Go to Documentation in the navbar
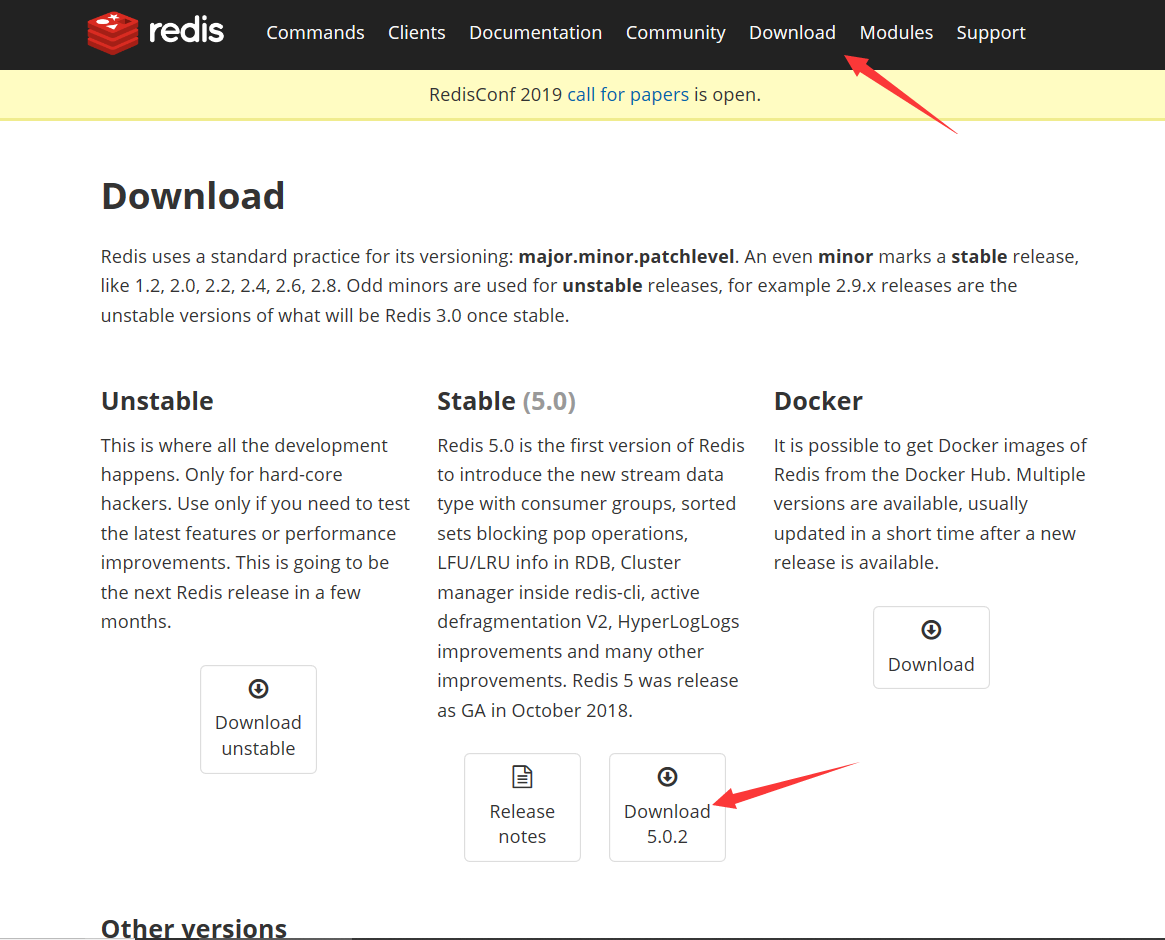The width and height of the screenshot is (1165, 940). click(x=536, y=33)
